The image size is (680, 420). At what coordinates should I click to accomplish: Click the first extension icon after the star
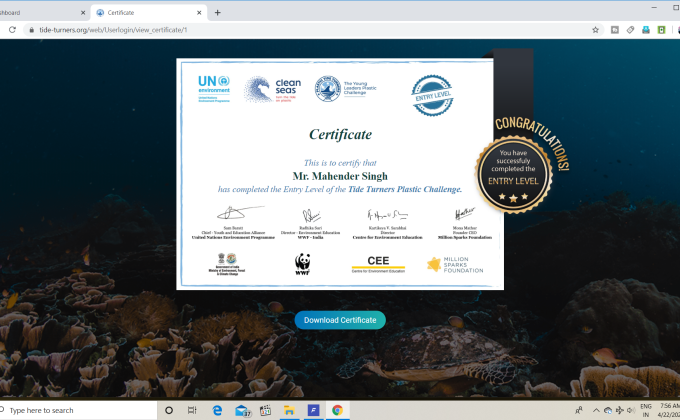[x=615, y=30]
